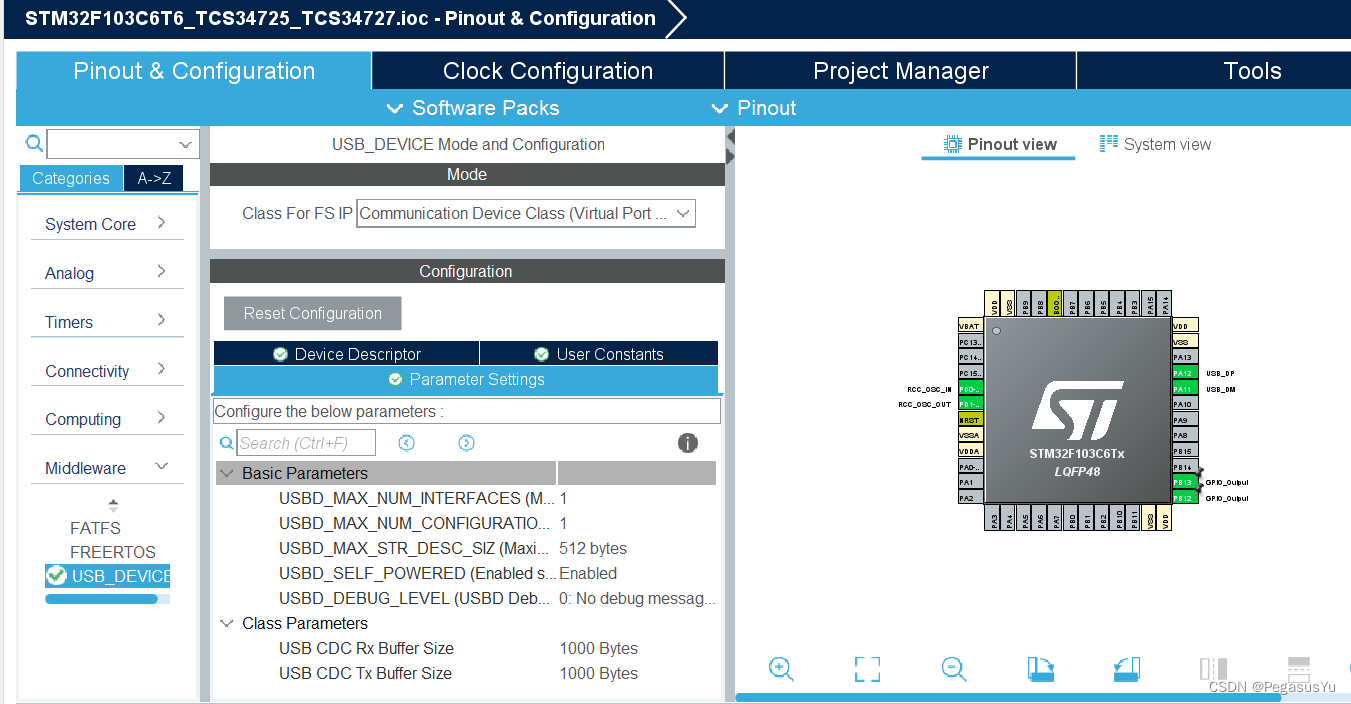
Task: Toggle the horizontal split view icon
Action: point(1299,669)
